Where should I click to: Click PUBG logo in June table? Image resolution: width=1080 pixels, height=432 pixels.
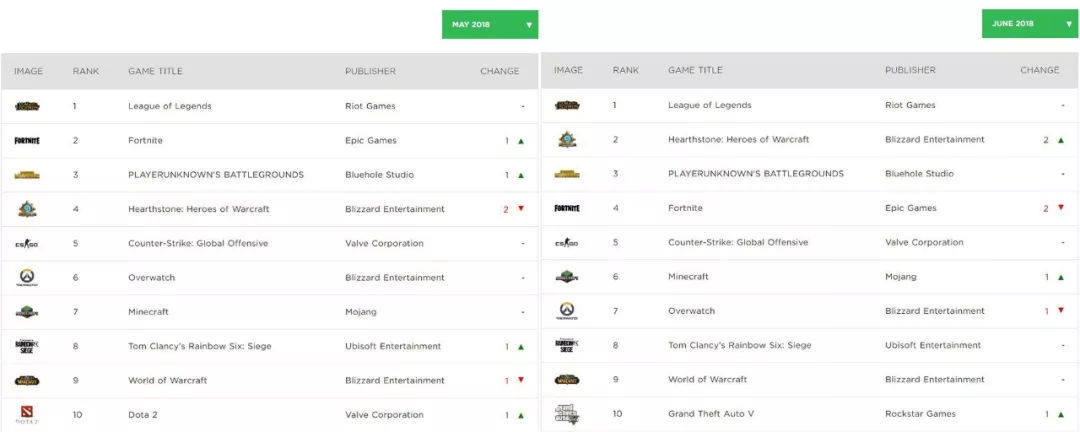click(568, 174)
